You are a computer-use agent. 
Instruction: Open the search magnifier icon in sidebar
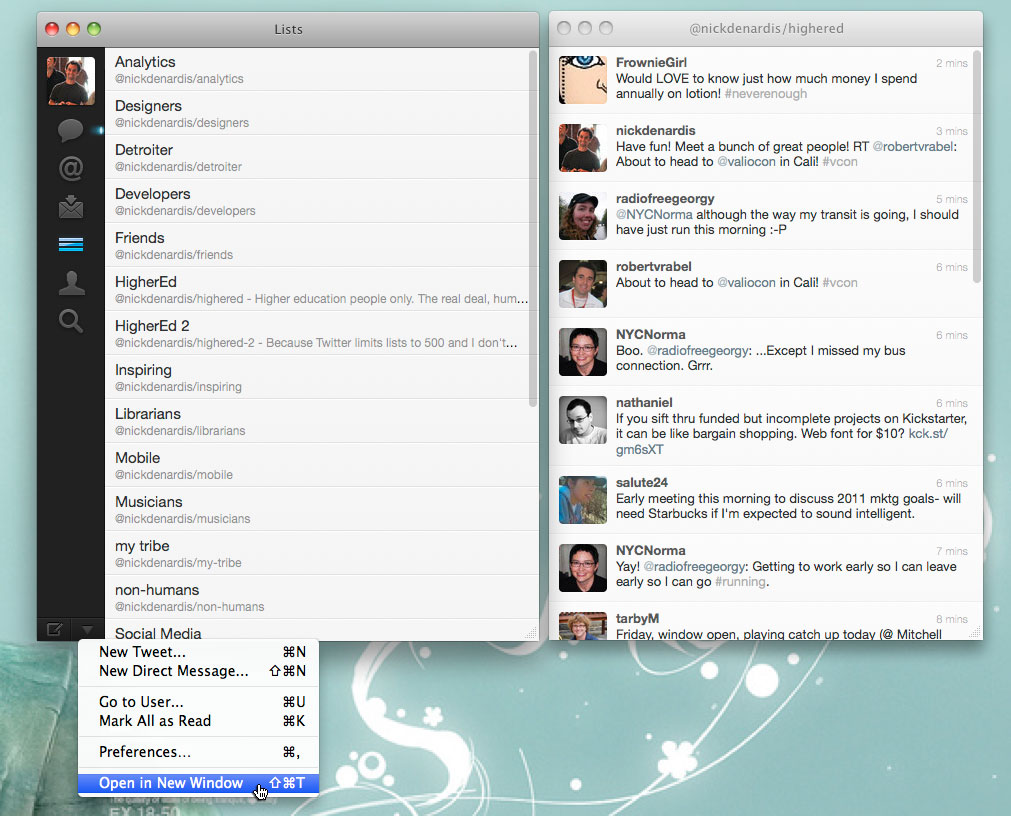(71, 320)
